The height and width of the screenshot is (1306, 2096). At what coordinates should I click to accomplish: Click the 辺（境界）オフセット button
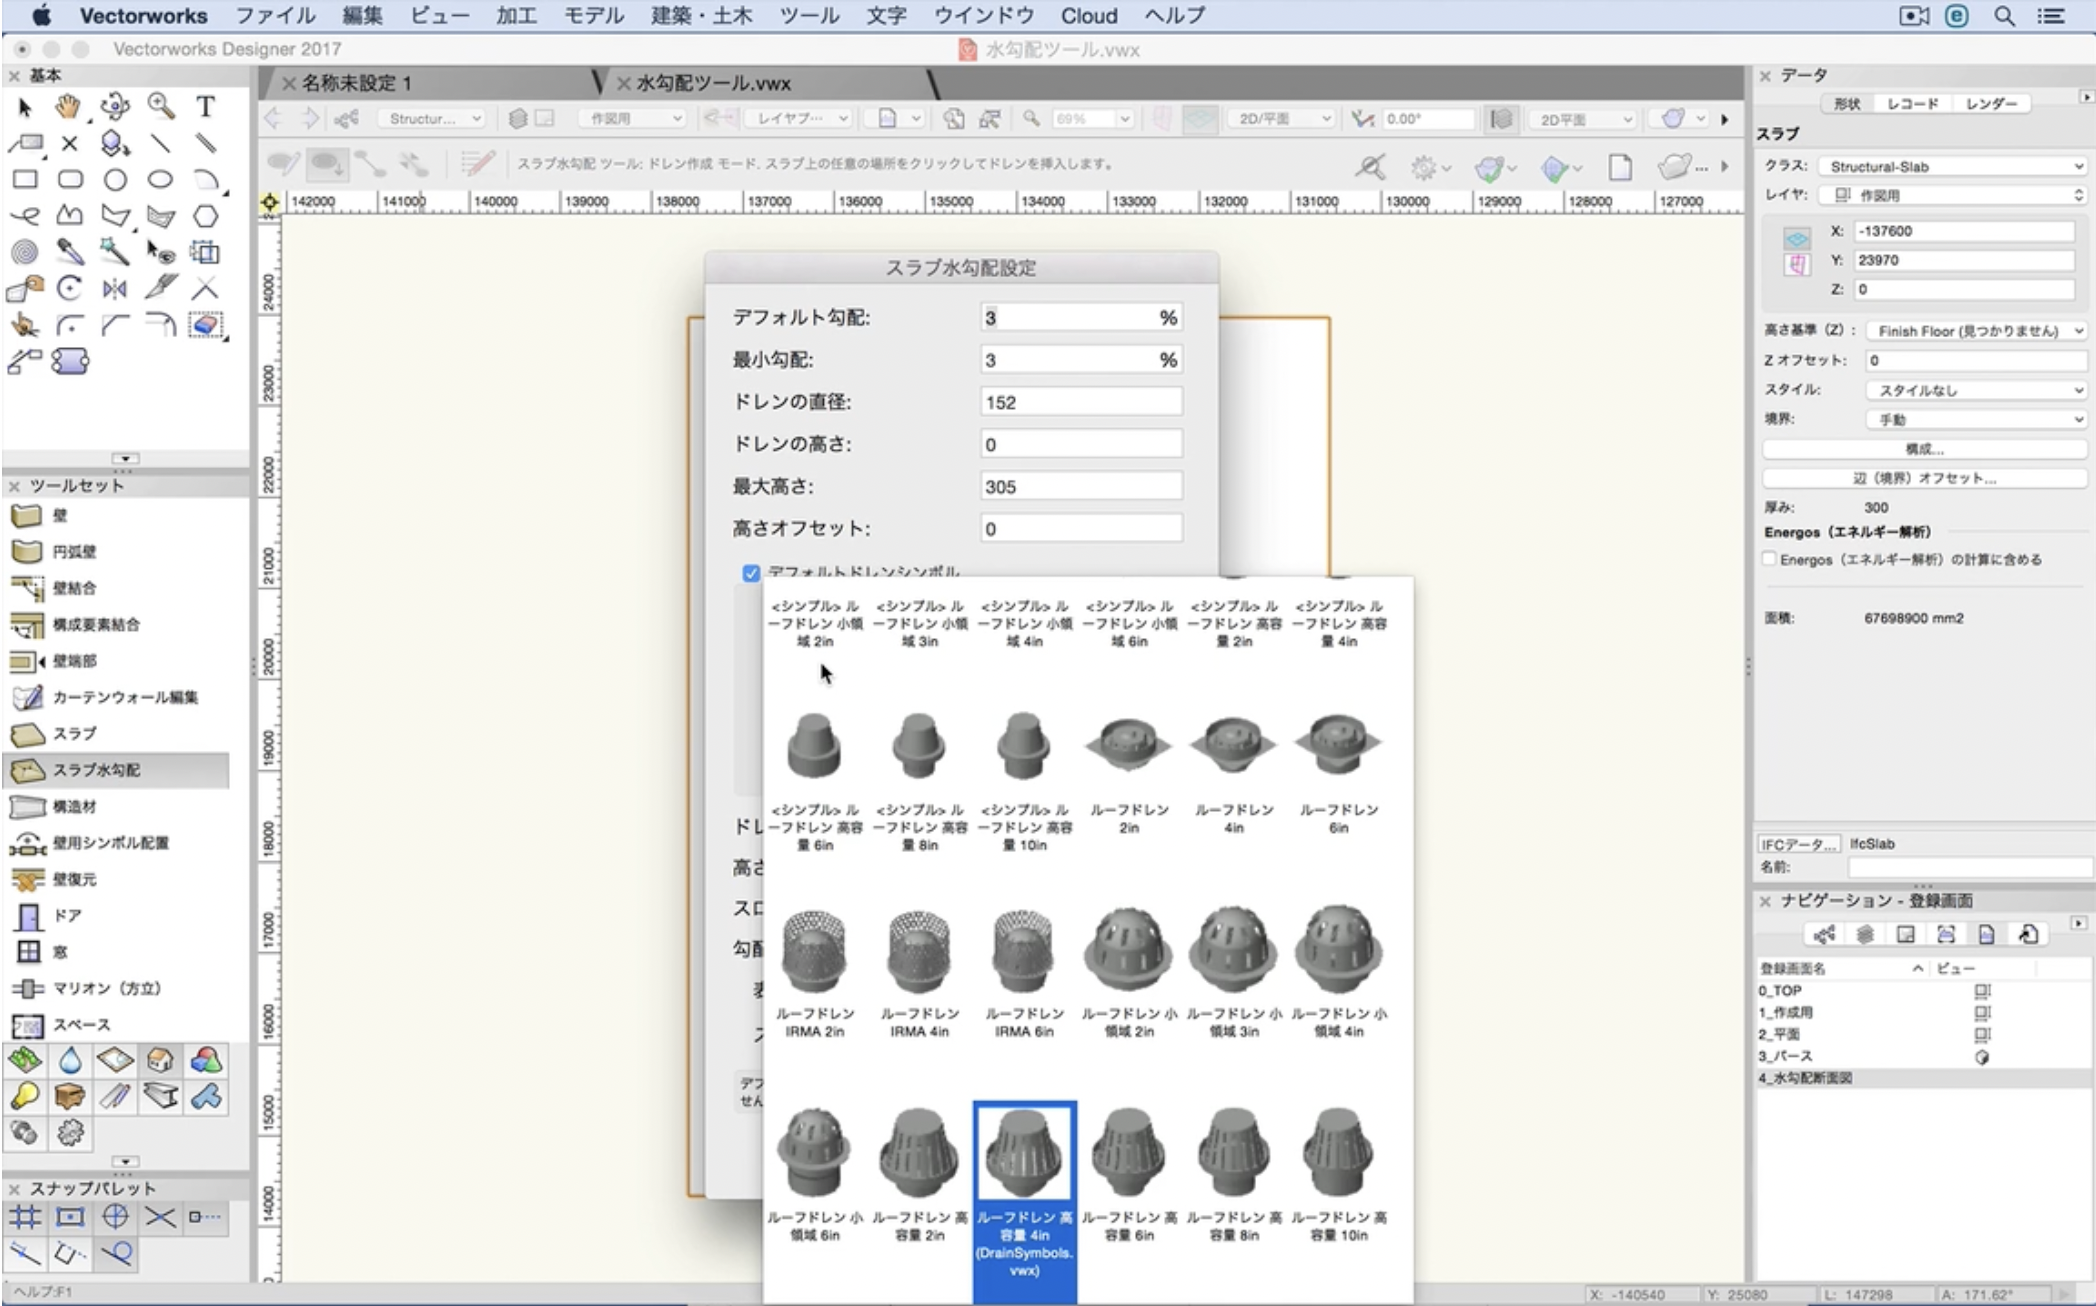point(1924,478)
